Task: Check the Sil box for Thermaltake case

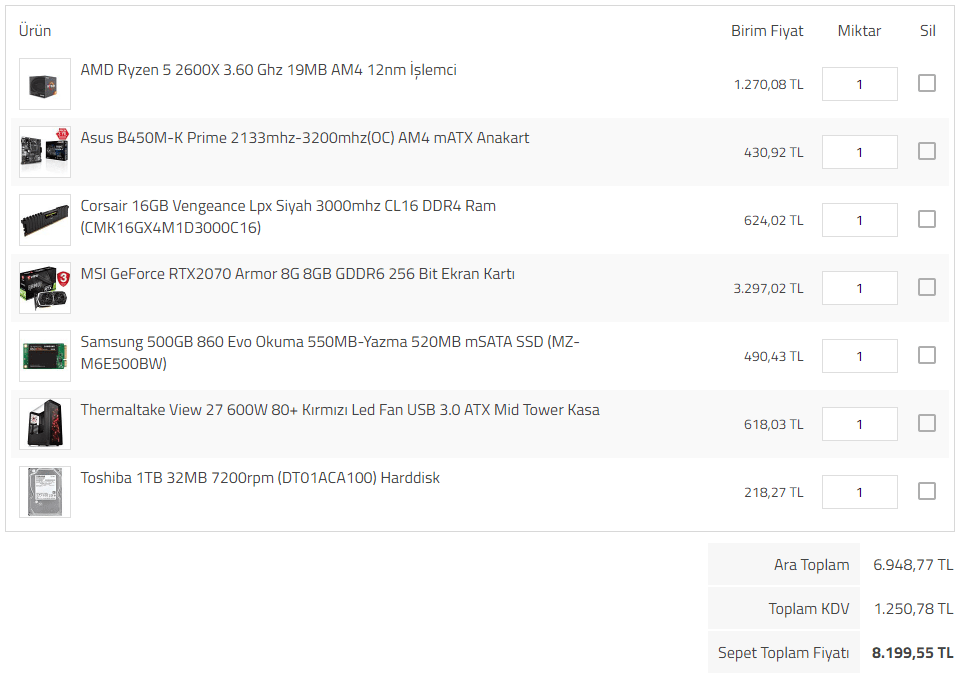Action: [927, 423]
